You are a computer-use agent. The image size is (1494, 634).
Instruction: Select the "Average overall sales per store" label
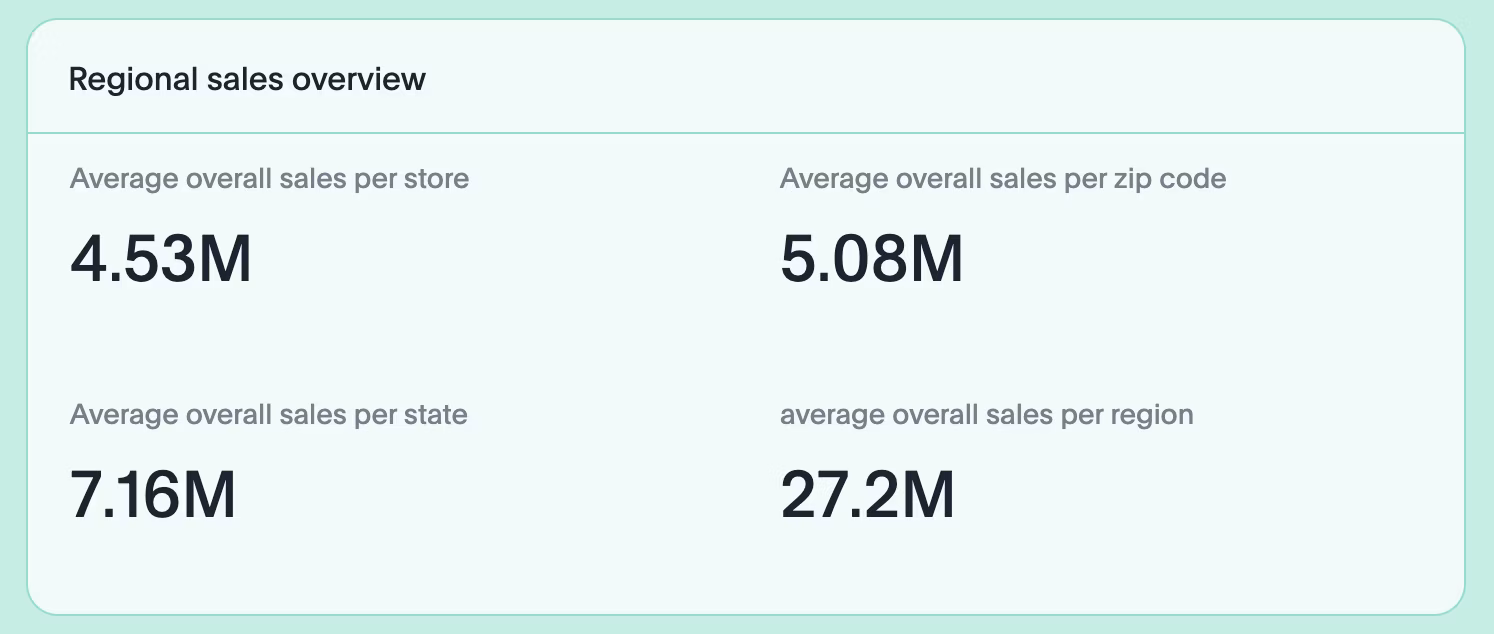[269, 179]
